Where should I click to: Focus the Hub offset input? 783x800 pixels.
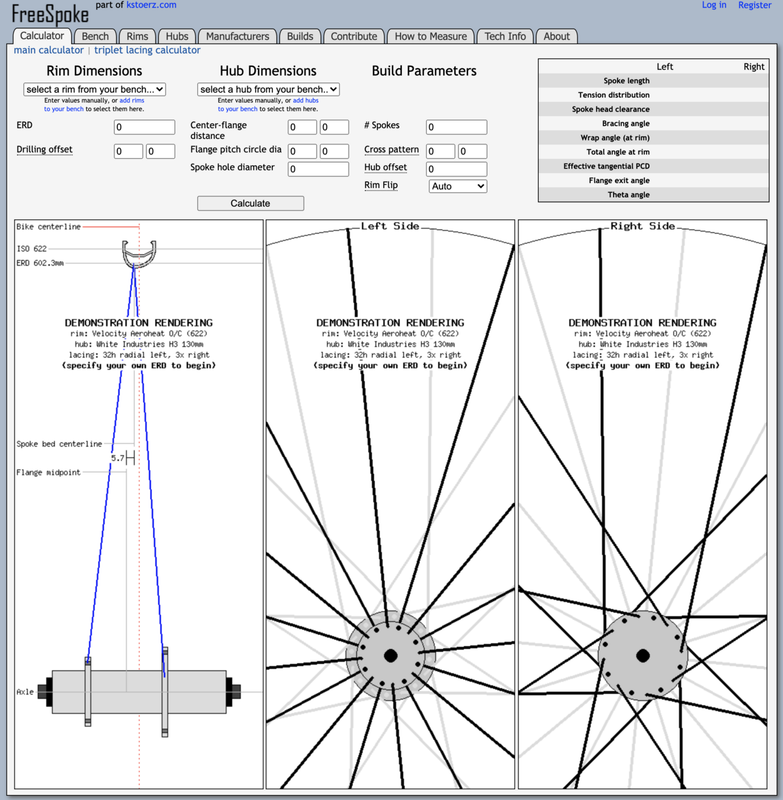pos(457,169)
